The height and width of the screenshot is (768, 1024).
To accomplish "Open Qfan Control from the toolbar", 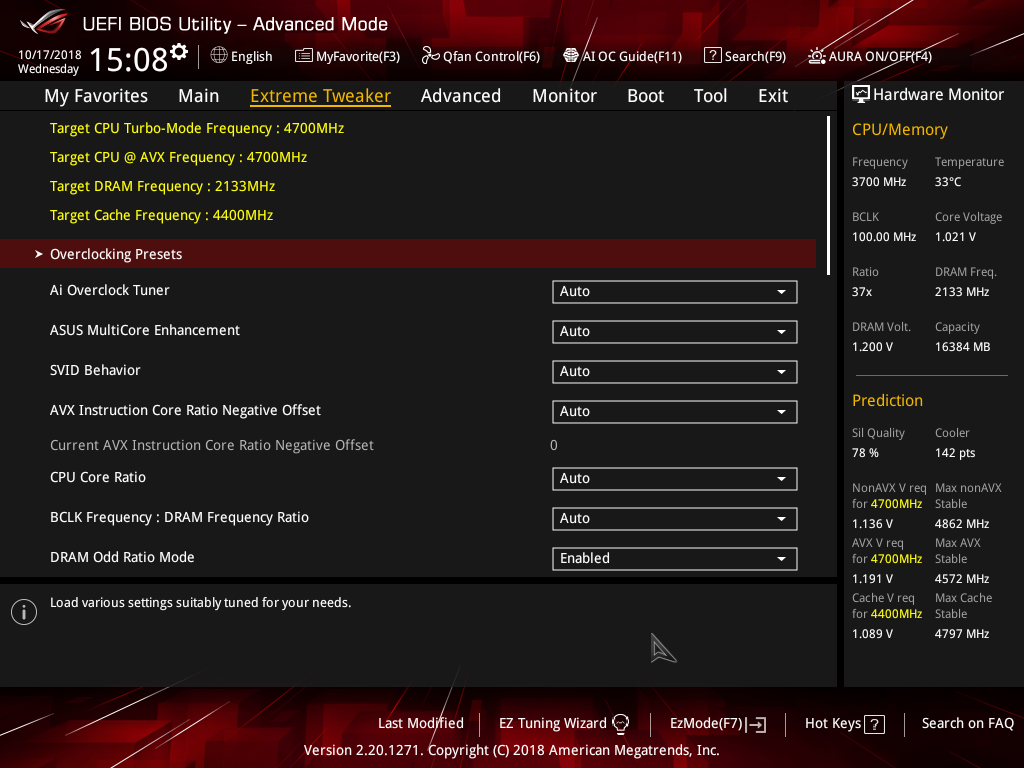I will [480, 56].
